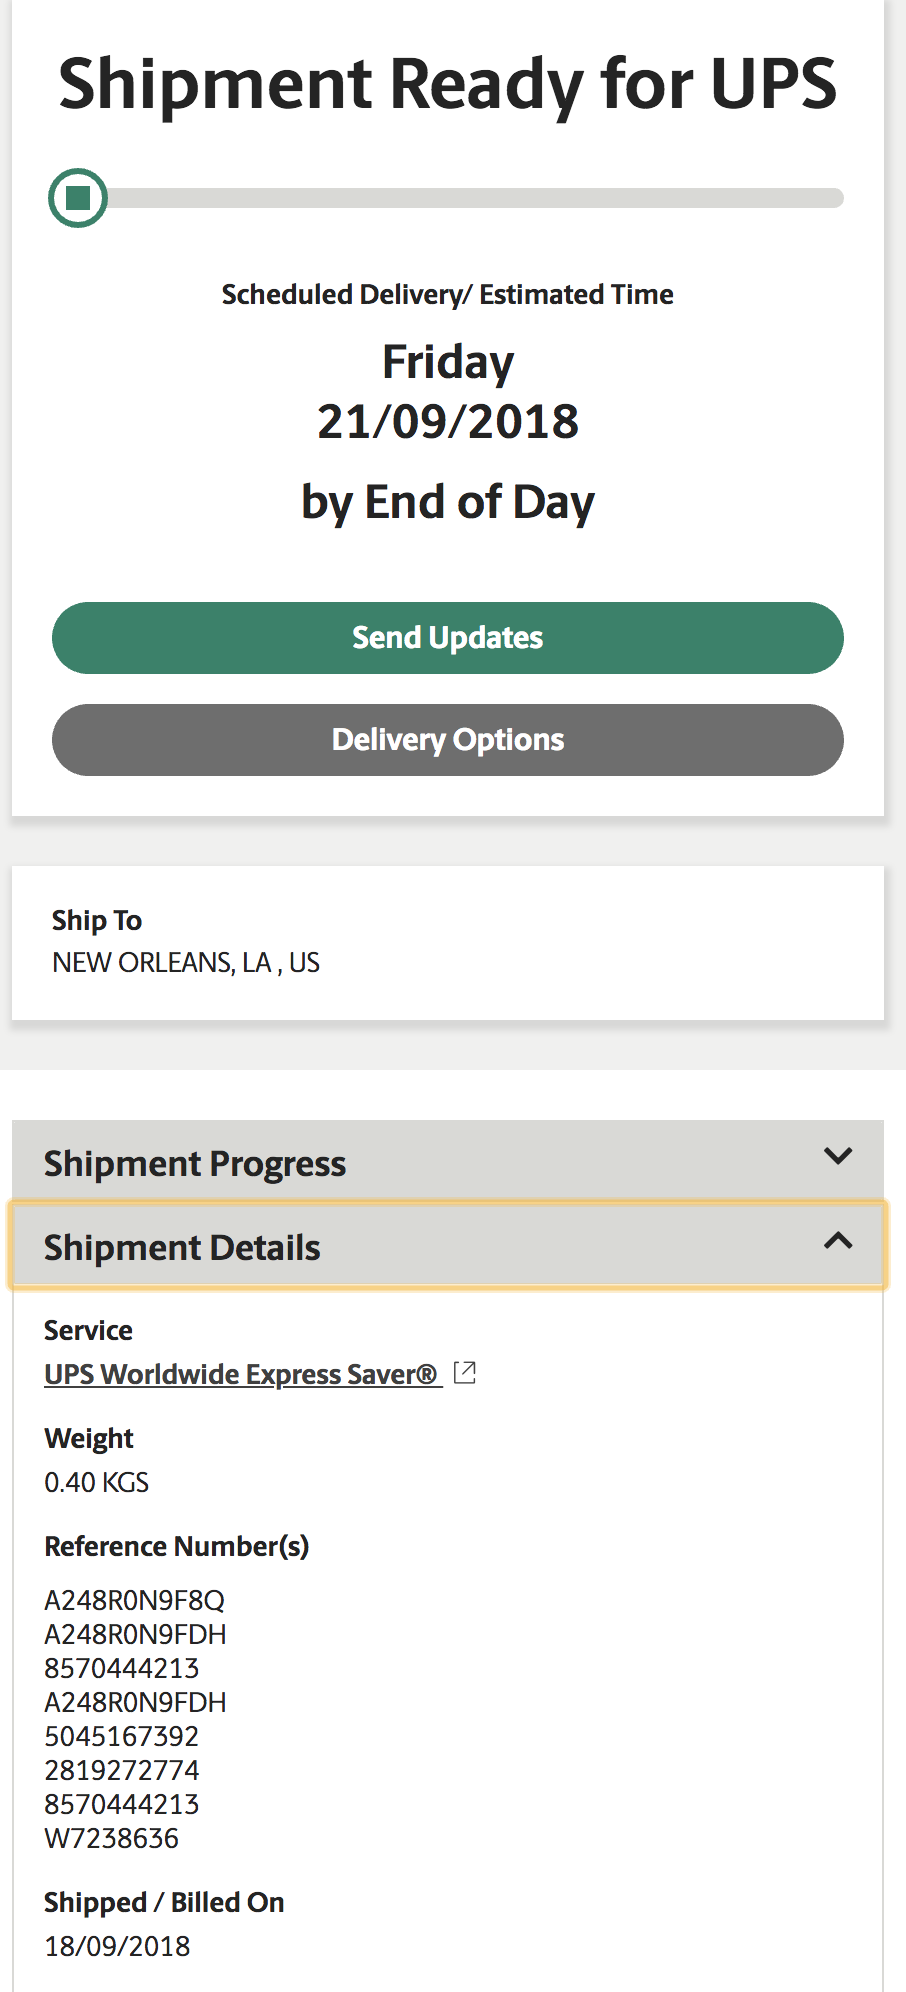Click reference number 5045167392
906x1992 pixels.
122,1736
